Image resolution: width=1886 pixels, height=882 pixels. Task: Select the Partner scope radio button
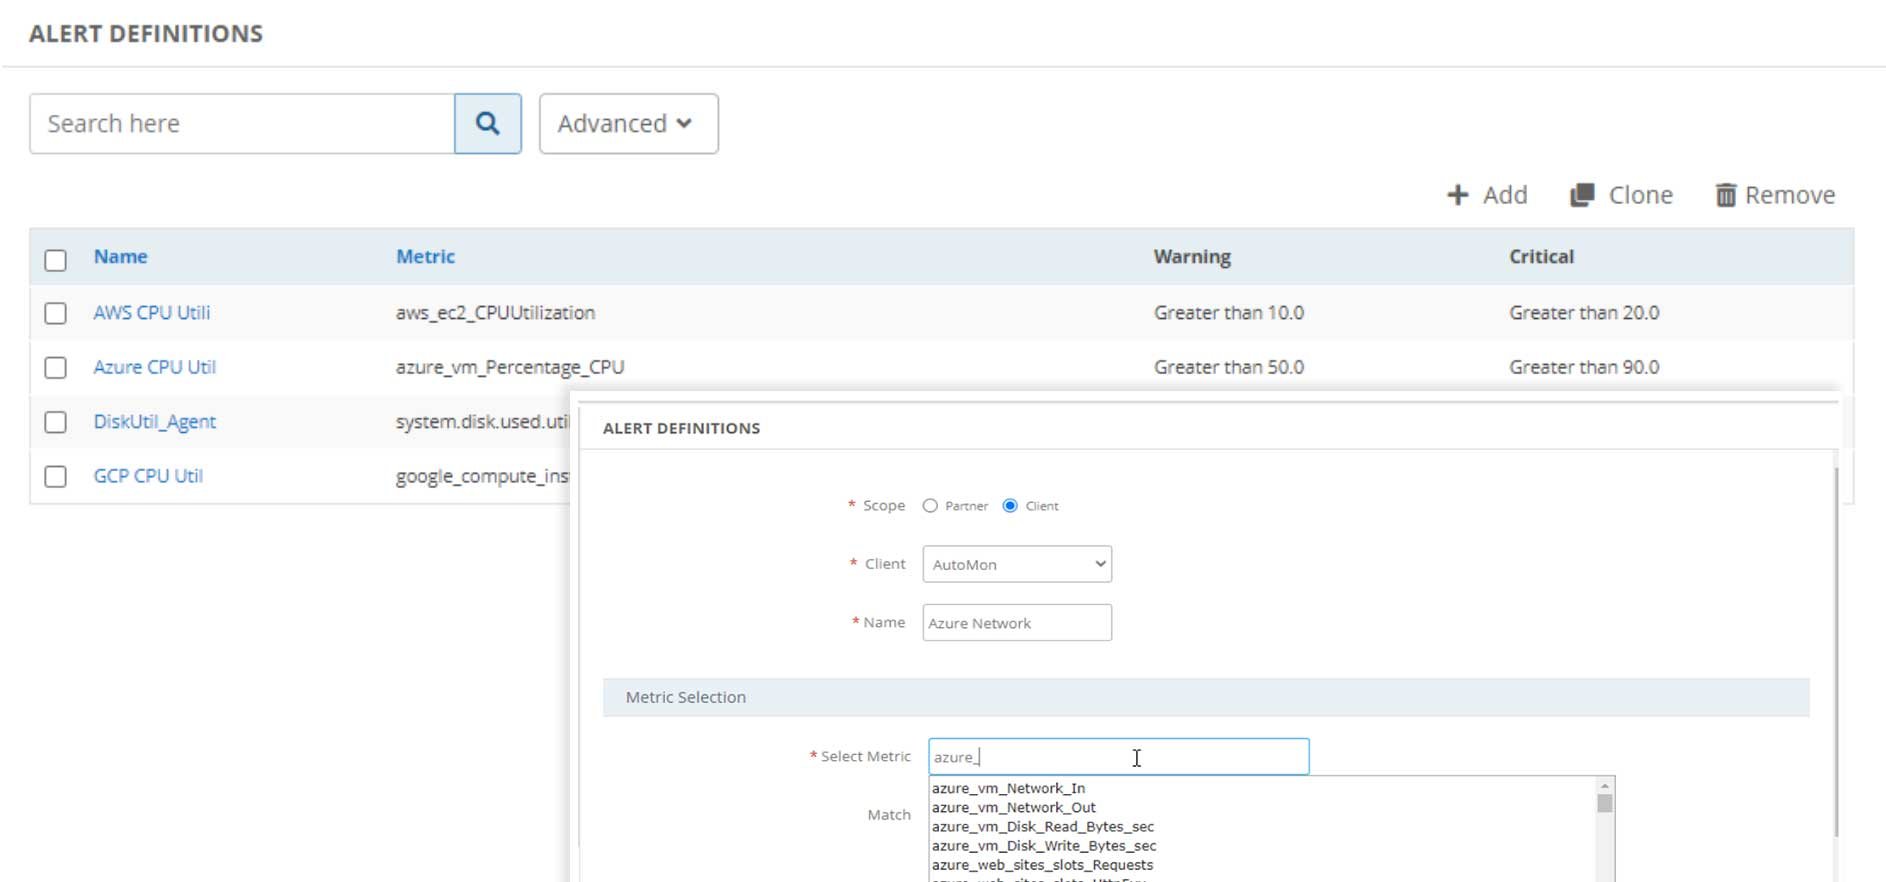click(x=930, y=506)
